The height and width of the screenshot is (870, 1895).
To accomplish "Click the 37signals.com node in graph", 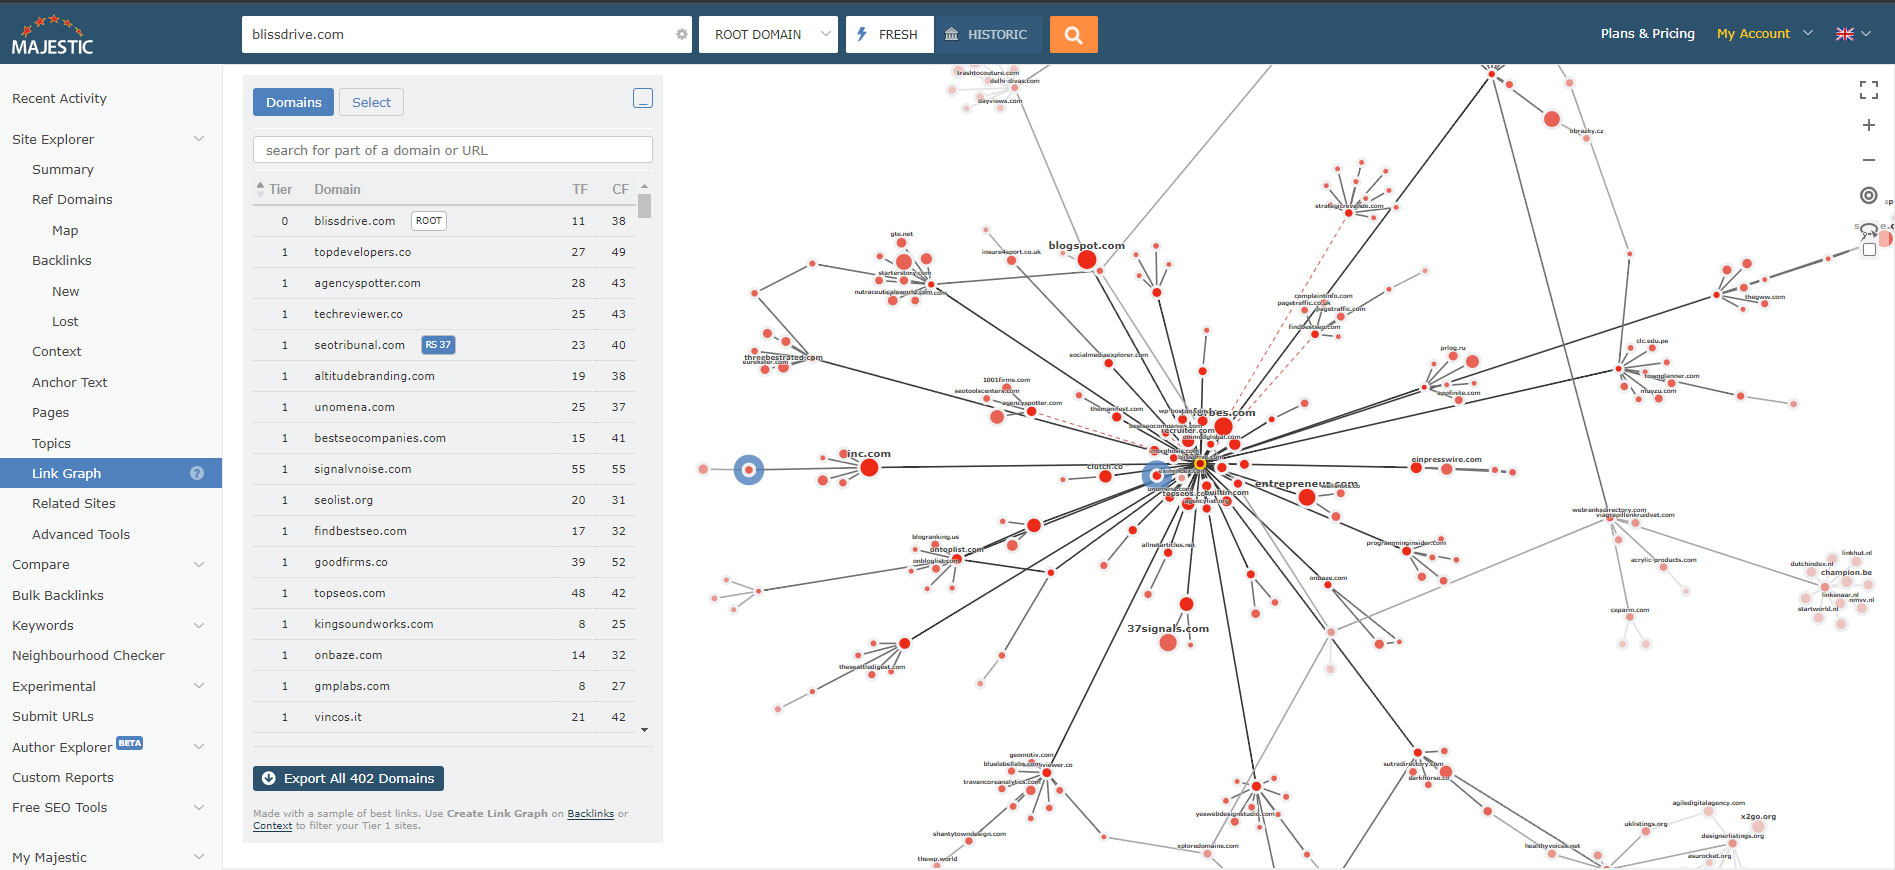I will 1168,642.
